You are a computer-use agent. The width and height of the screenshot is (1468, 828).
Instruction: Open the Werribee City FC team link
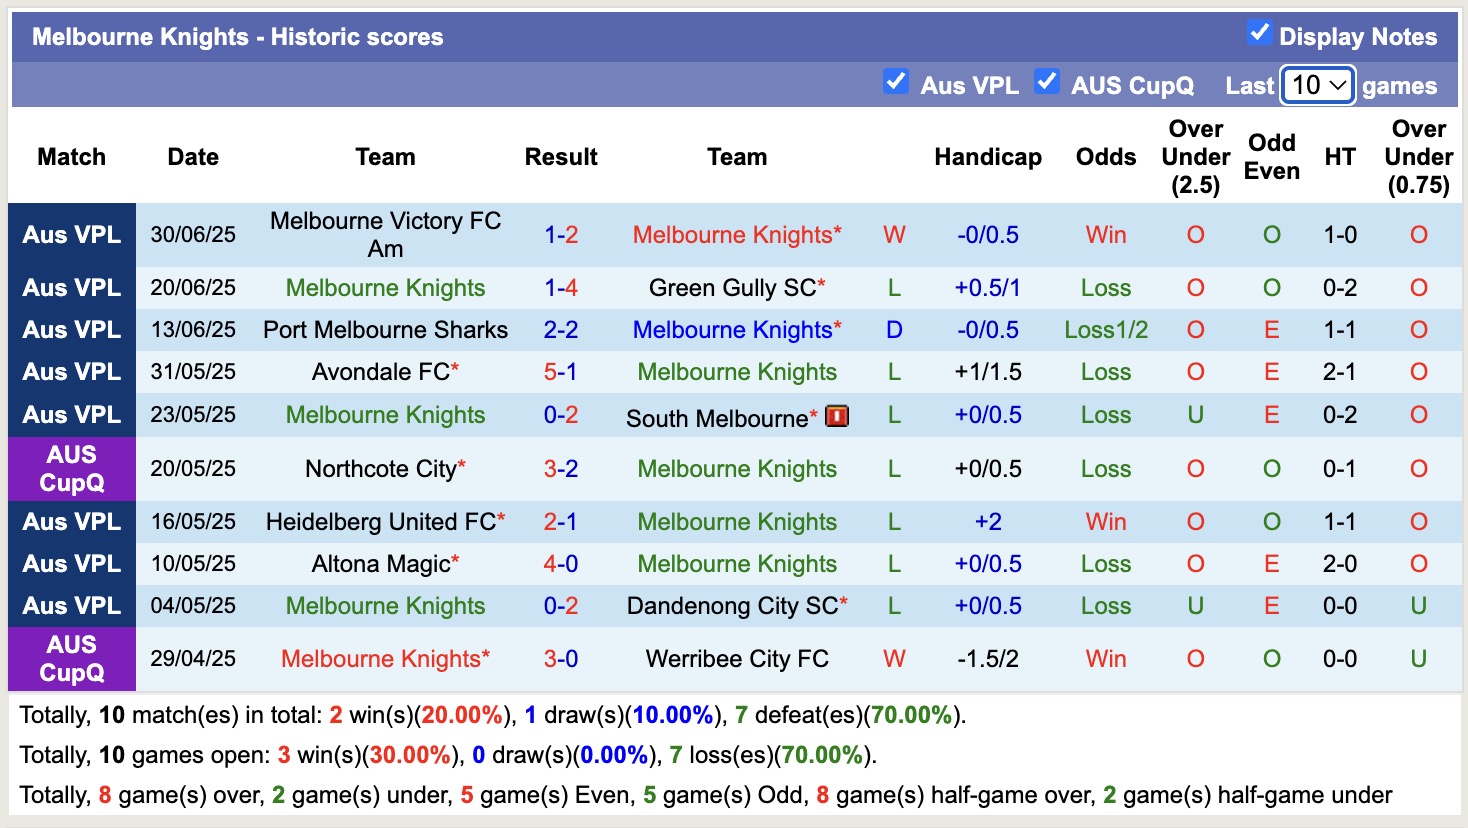point(737,659)
